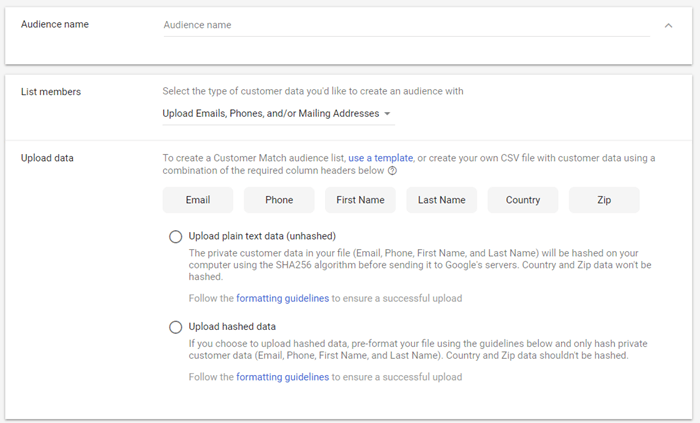Click the Zip column header chip

point(604,200)
